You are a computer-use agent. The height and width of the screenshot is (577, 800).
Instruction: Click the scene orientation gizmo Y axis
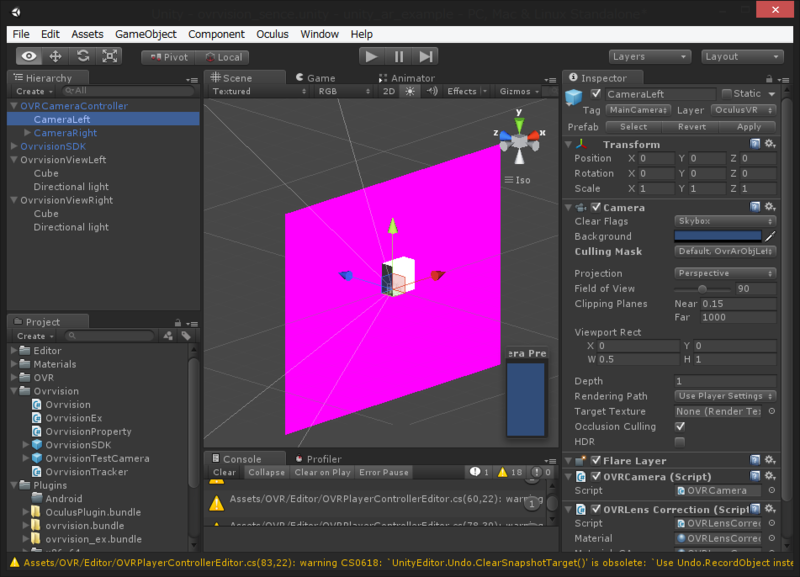[x=519, y=122]
